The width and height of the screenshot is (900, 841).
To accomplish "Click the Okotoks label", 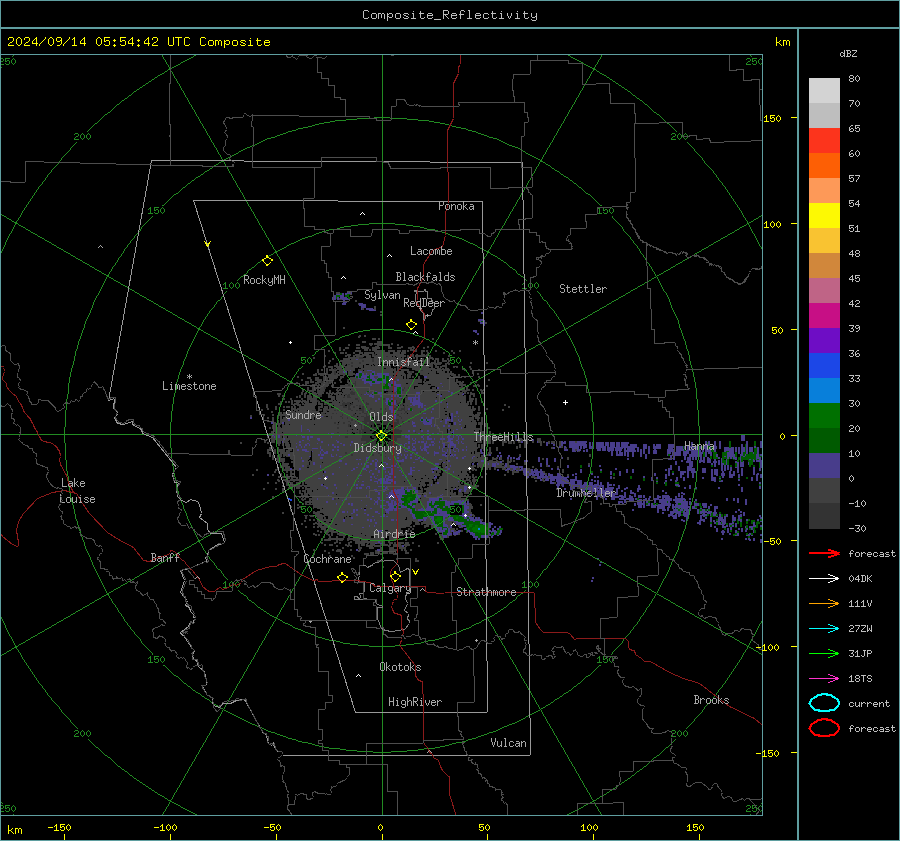I will [x=400, y=667].
